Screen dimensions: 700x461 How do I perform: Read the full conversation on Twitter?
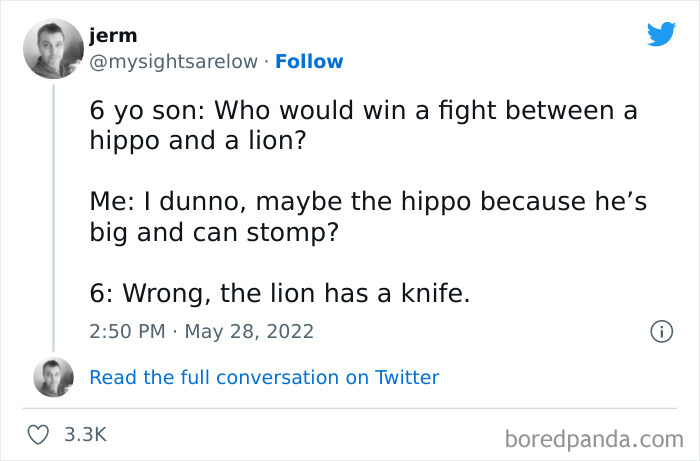pos(264,377)
